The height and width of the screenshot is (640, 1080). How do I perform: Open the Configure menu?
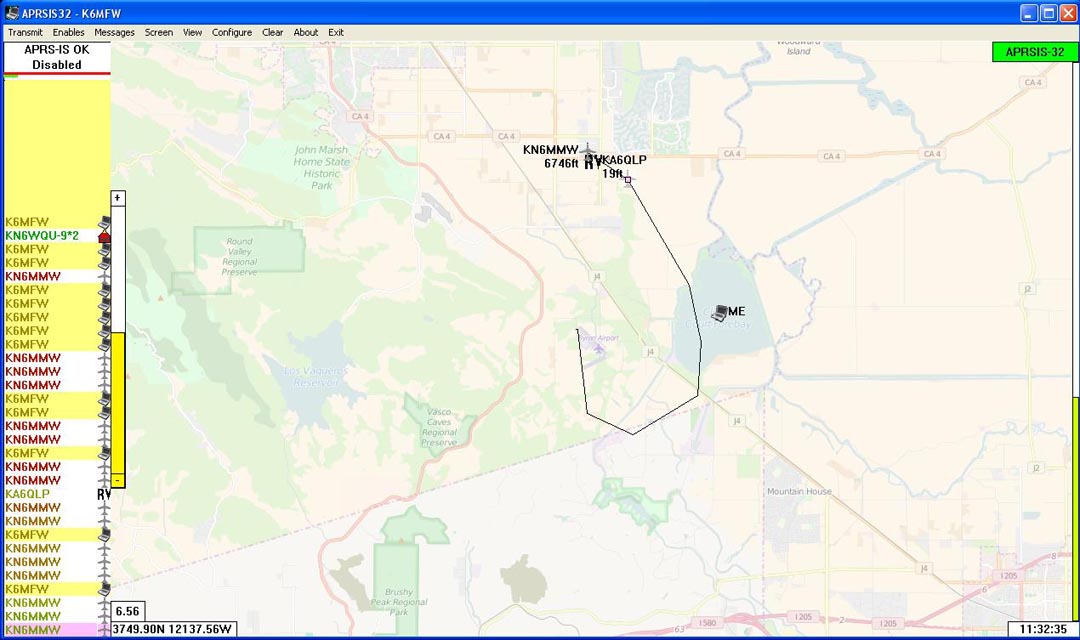[x=232, y=32]
